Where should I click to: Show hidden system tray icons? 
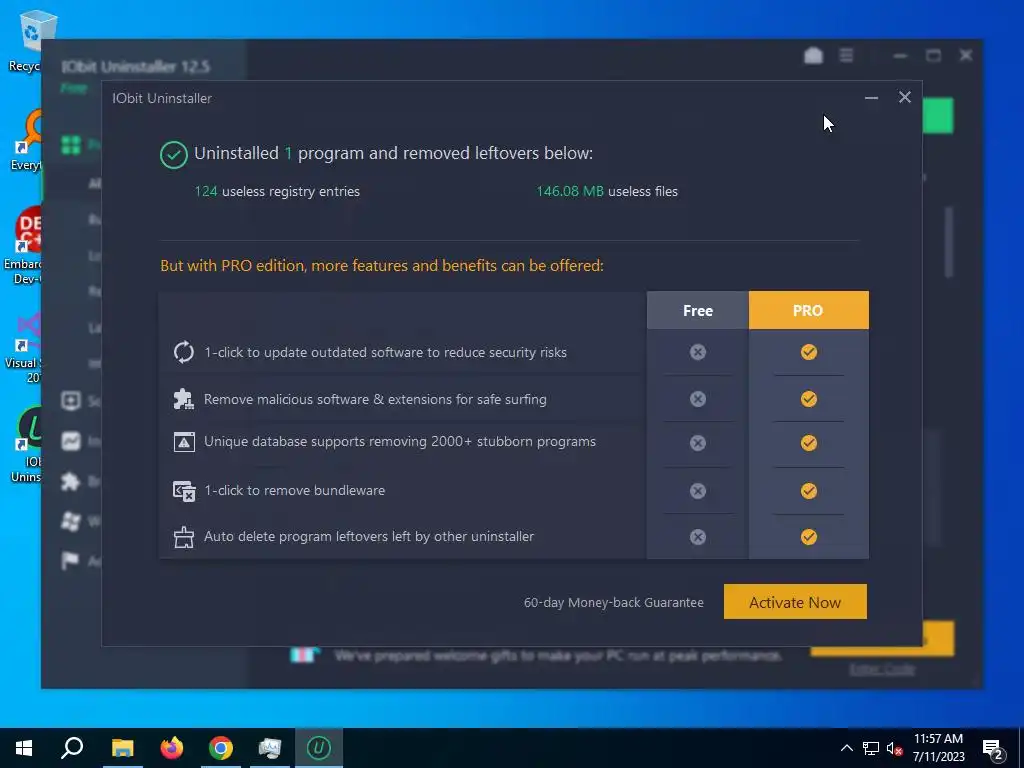(846, 748)
